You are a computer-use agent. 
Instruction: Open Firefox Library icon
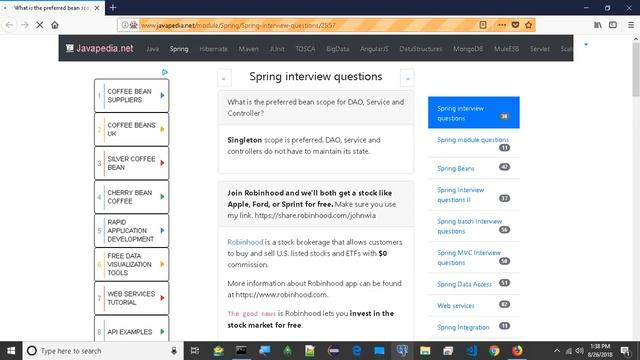(598, 25)
